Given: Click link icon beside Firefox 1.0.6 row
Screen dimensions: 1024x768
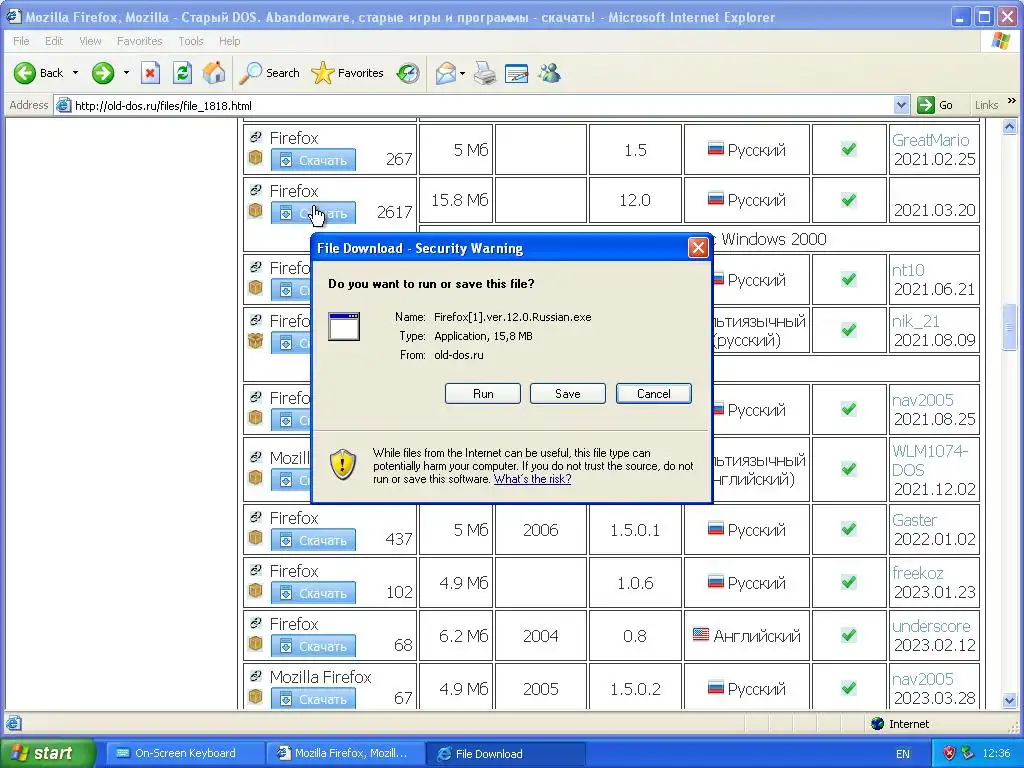Looking at the screenshot, I should tap(256, 569).
